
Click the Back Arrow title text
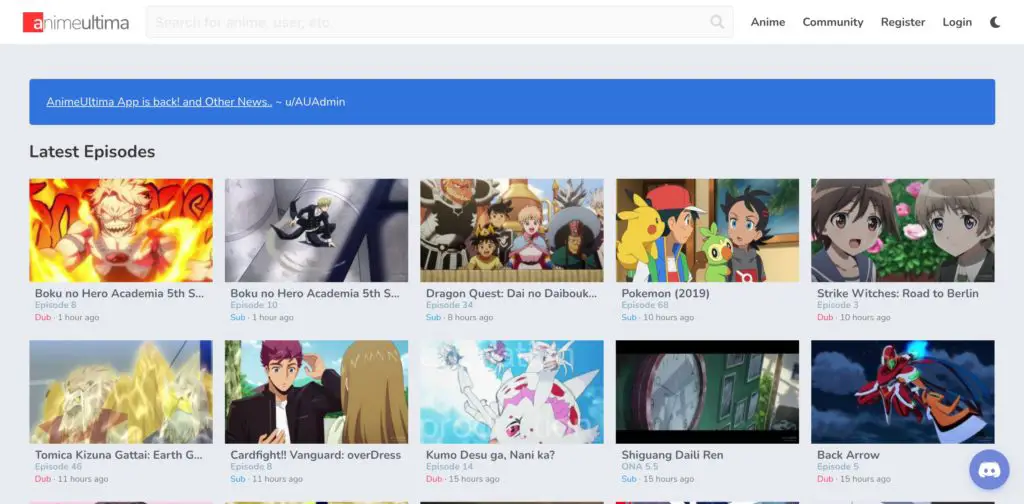(x=848, y=455)
